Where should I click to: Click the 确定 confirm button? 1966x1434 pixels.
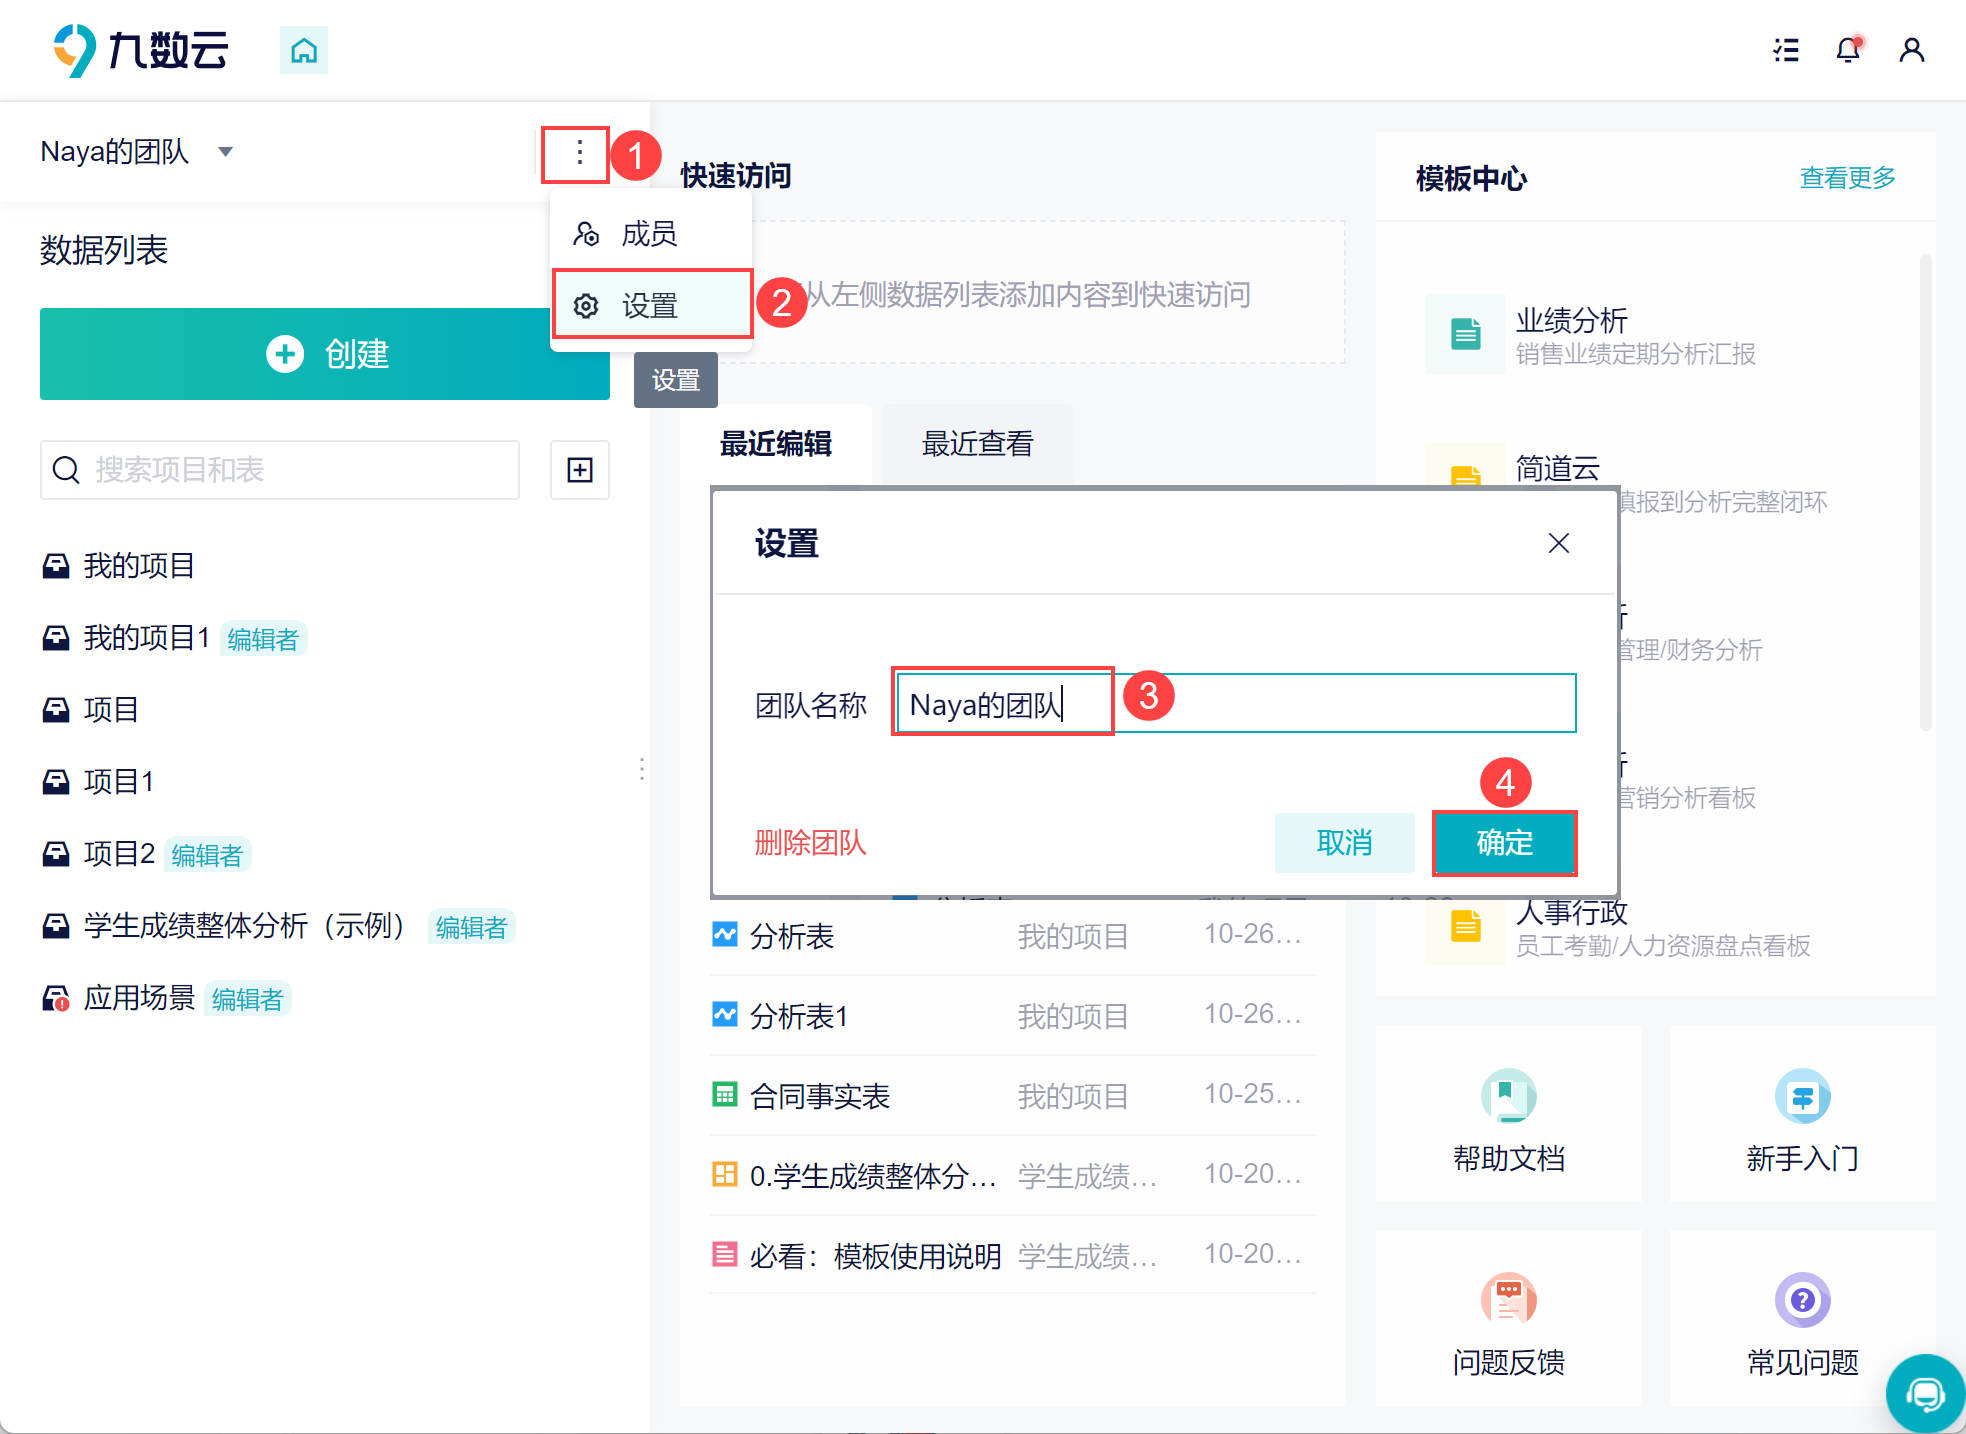tap(1504, 843)
